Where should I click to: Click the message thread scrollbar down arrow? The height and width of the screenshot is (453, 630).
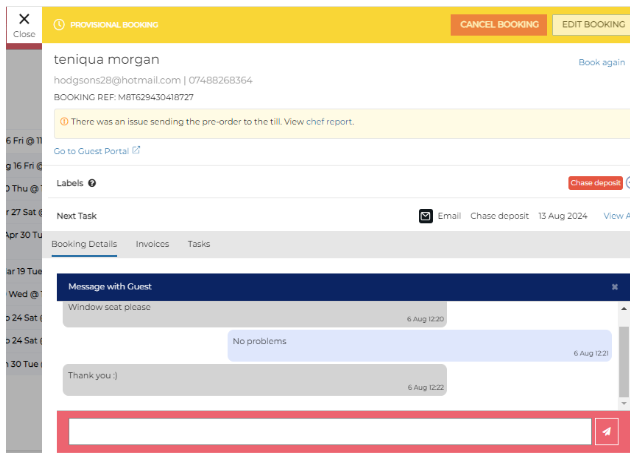[625, 402]
